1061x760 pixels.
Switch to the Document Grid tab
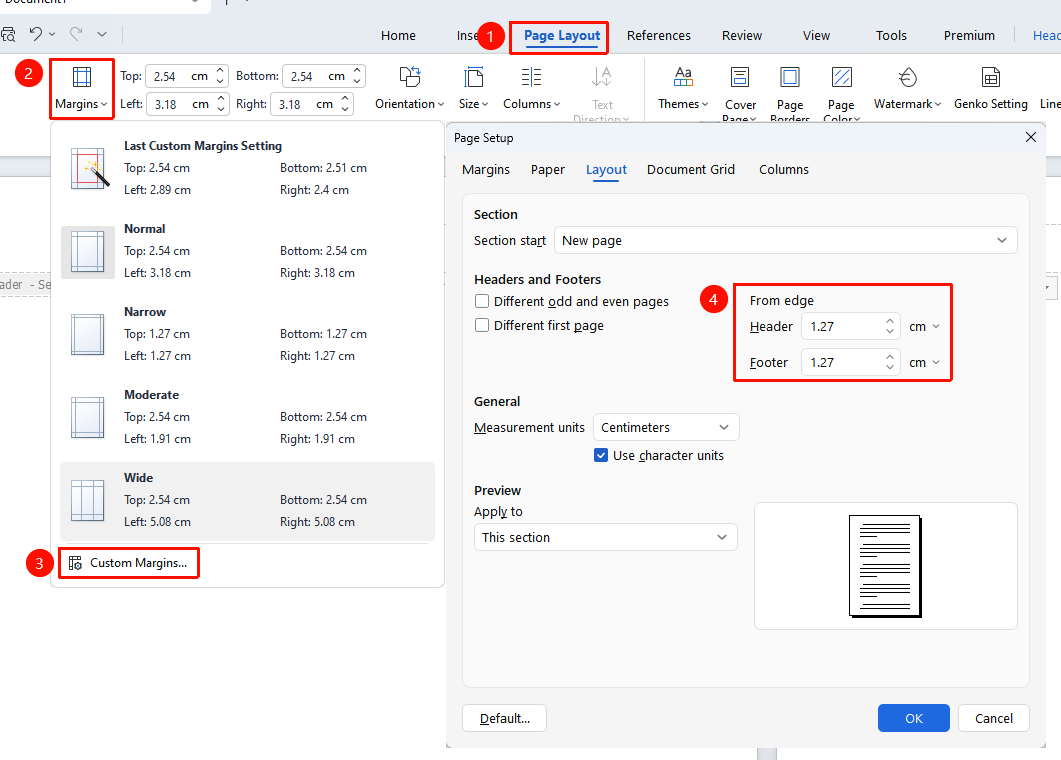tap(691, 170)
